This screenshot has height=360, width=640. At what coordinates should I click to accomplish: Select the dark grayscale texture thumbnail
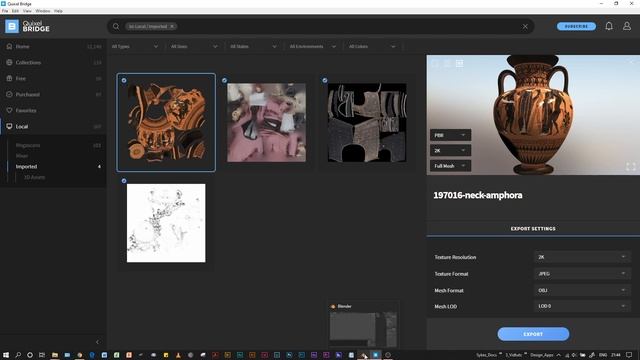(x=367, y=122)
